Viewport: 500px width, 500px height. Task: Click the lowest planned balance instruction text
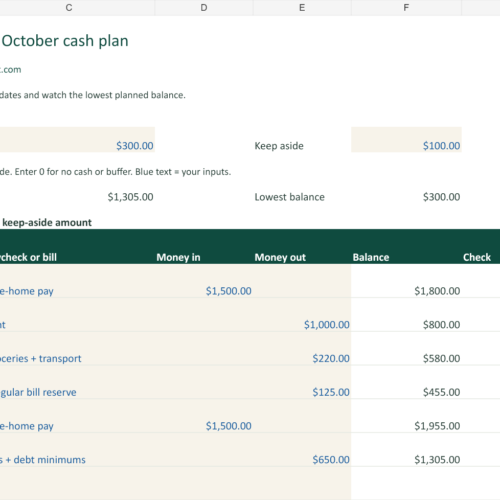tap(93, 95)
